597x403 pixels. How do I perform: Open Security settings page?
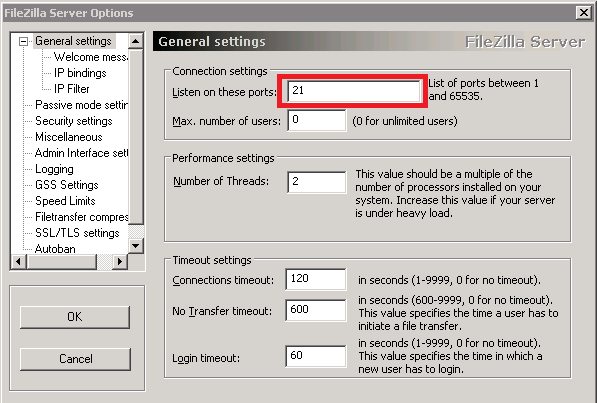(74, 121)
